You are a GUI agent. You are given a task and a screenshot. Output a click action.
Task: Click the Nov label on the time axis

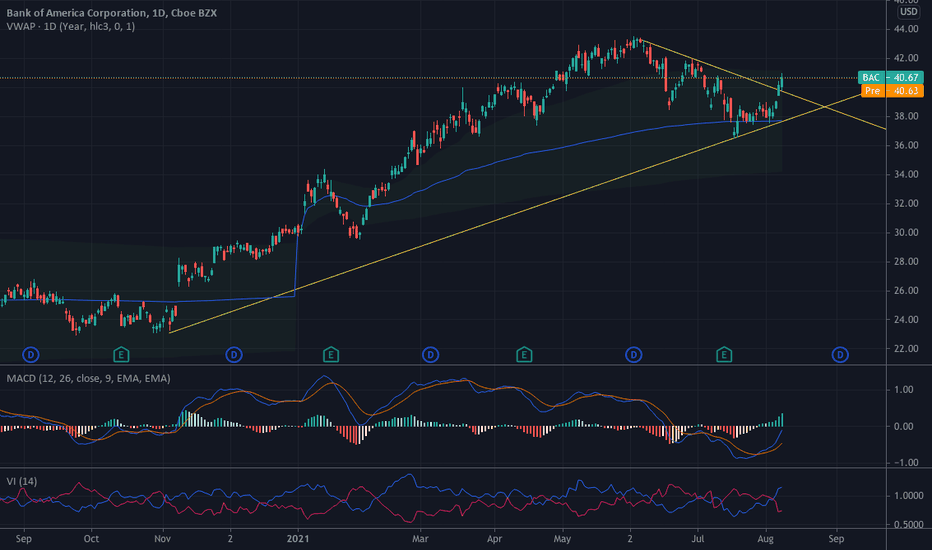162,539
